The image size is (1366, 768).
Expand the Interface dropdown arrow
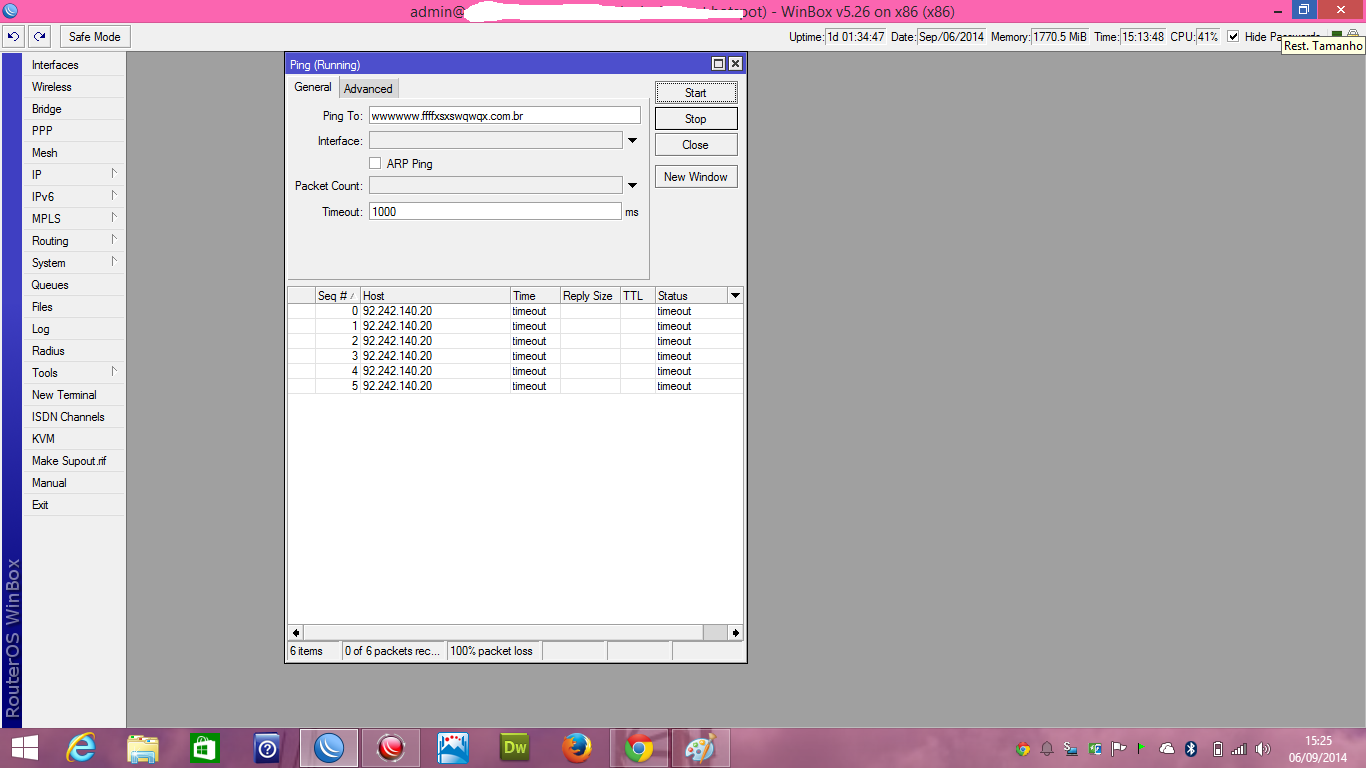(632, 141)
